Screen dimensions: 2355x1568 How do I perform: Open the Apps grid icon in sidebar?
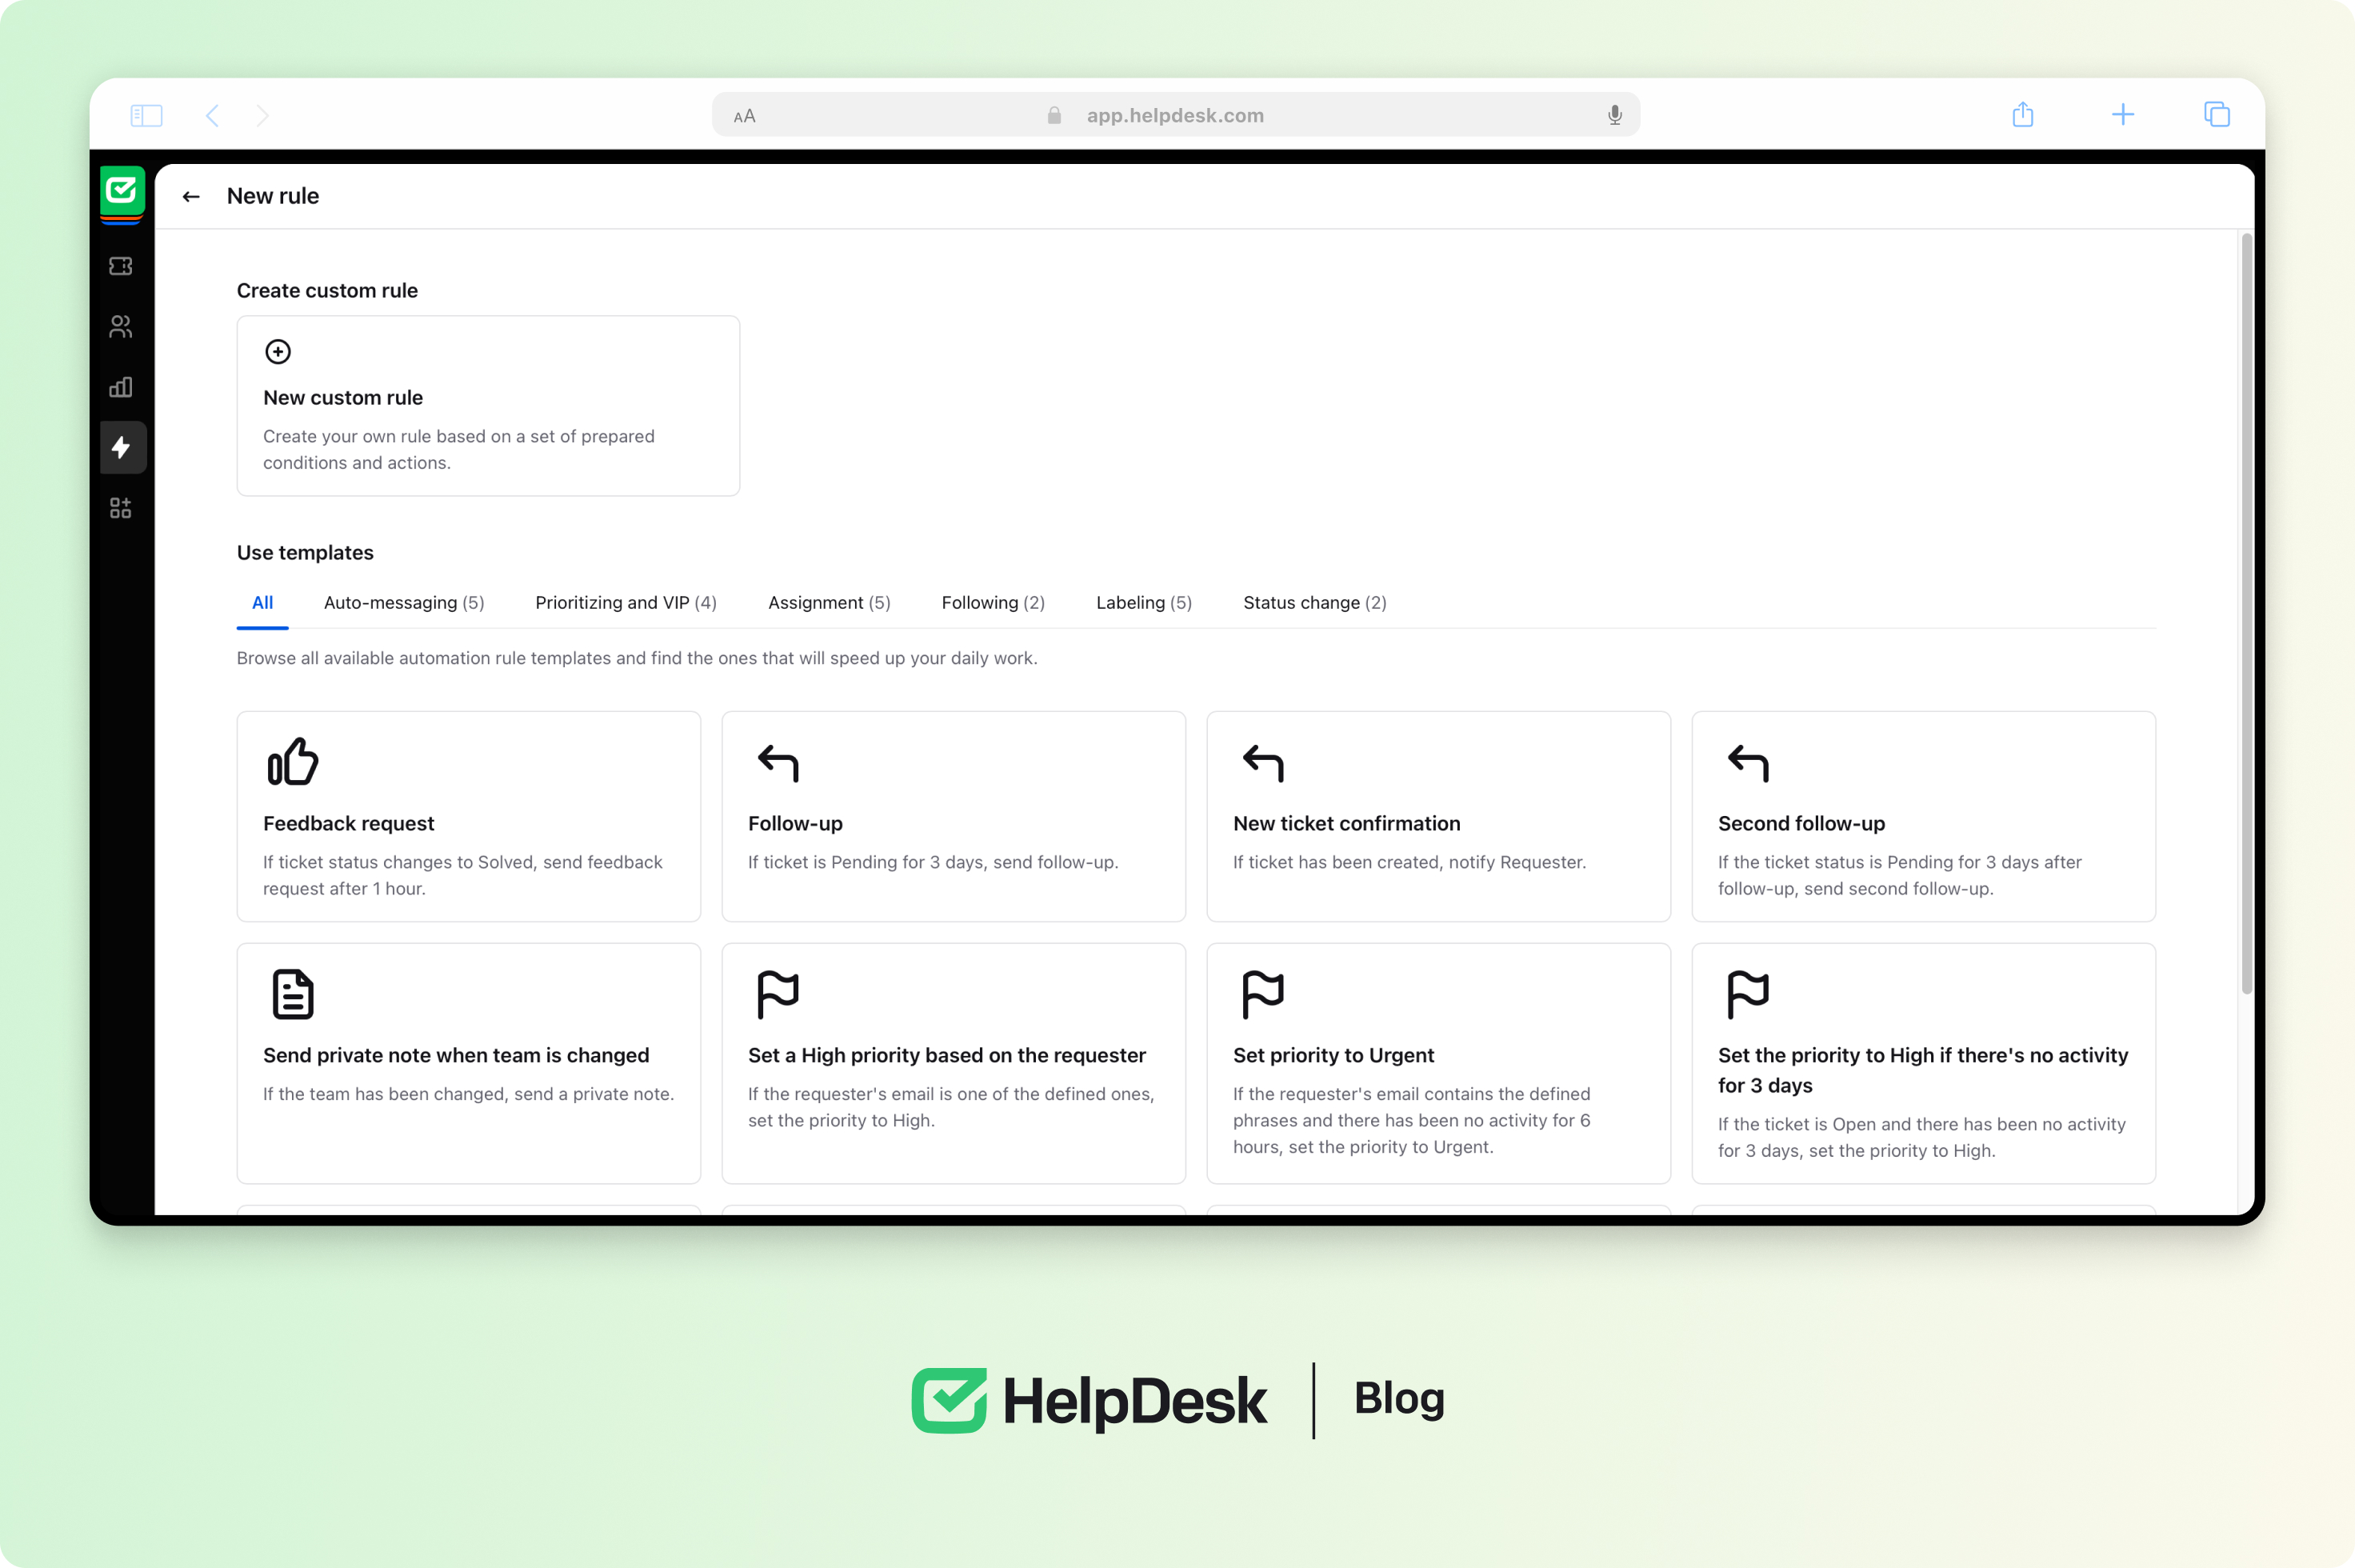[121, 508]
